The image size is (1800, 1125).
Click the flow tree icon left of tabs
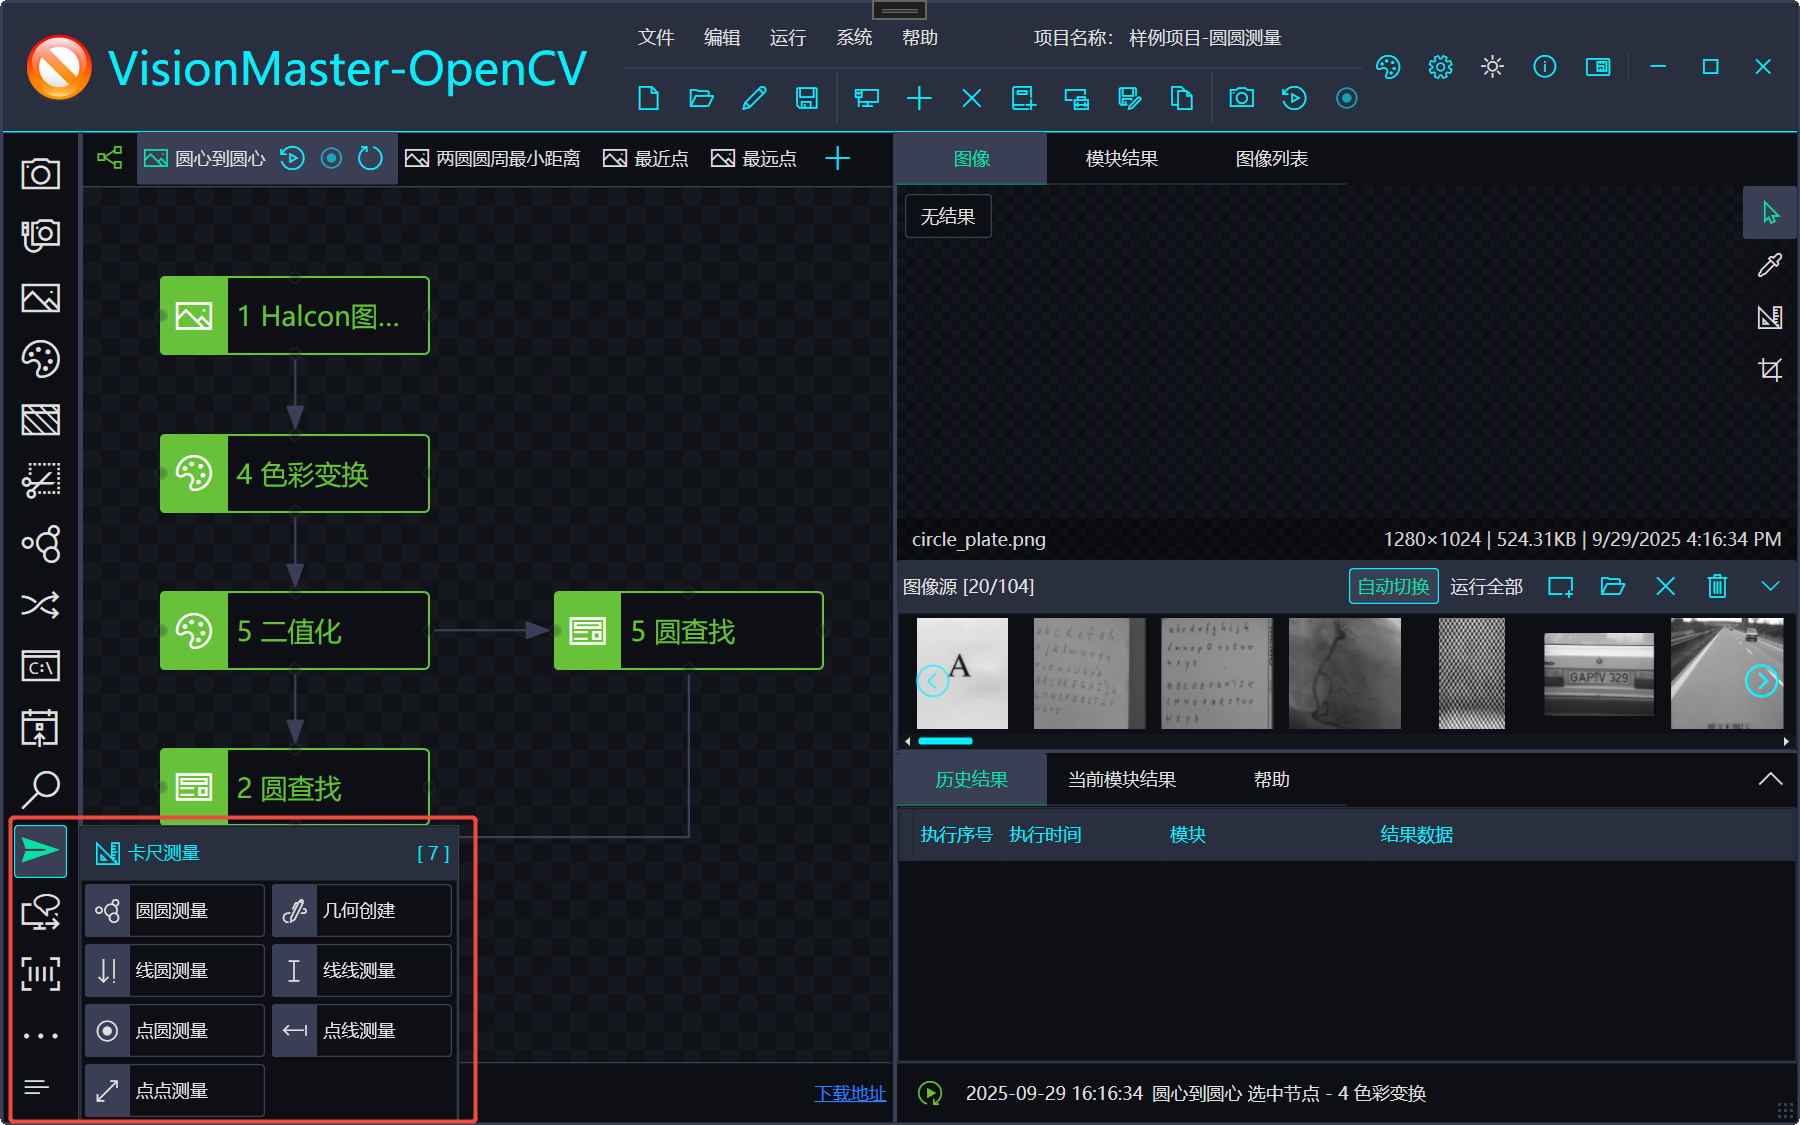[109, 158]
